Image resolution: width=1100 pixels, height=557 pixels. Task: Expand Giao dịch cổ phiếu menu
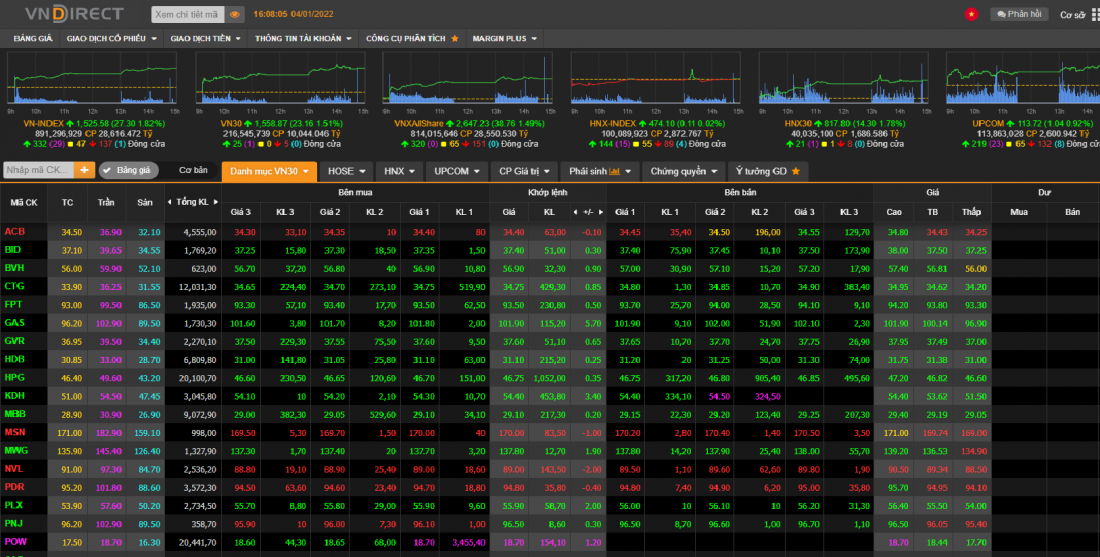[x=112, y=39]
